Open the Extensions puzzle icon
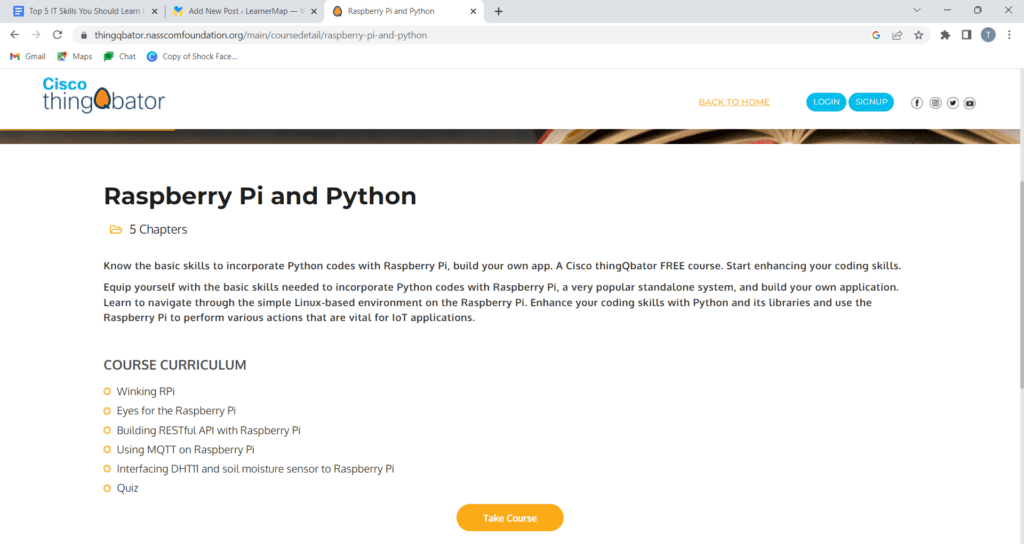Viewport: 1024px width, 544px height. 945,35
